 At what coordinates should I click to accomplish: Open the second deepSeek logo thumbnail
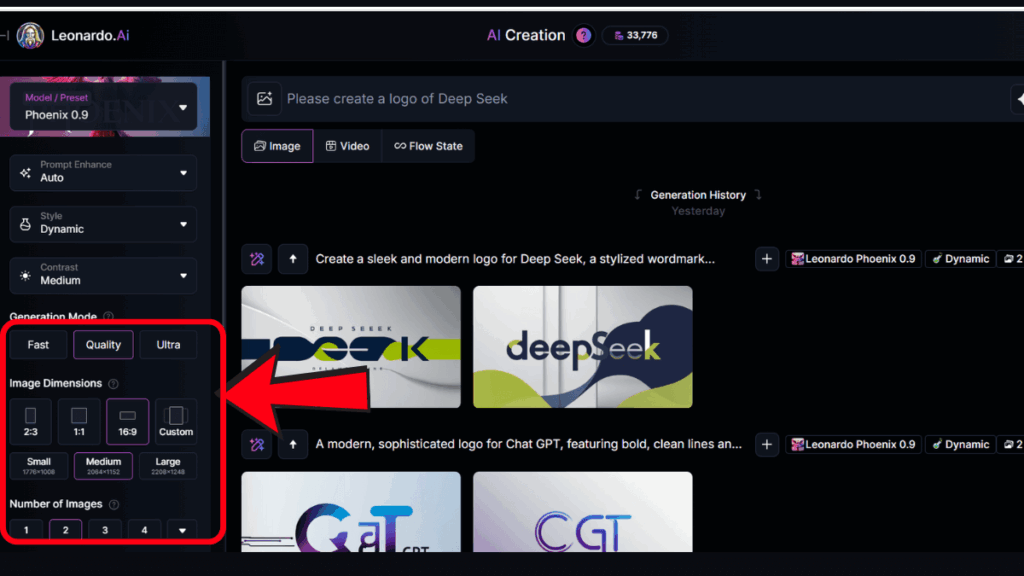click(583, 347)
